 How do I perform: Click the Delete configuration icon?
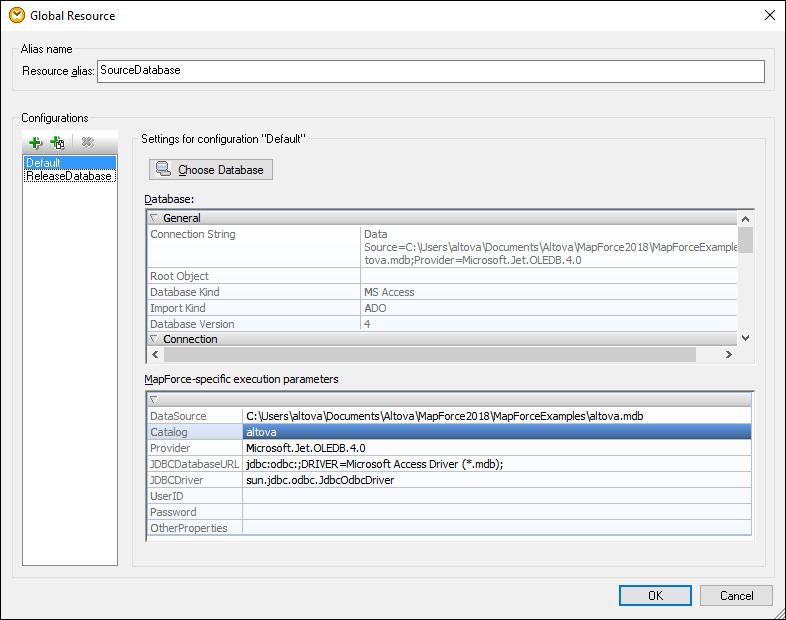87,143
